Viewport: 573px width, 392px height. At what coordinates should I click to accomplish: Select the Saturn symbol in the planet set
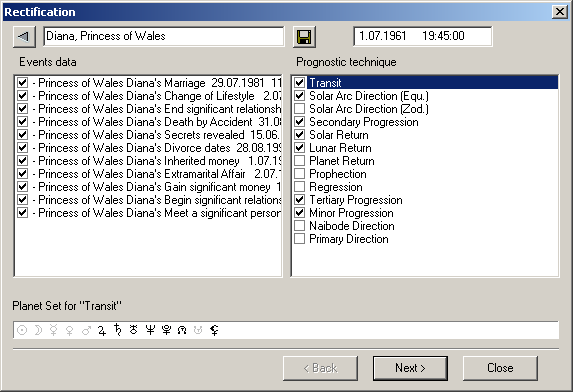[117, 330]
